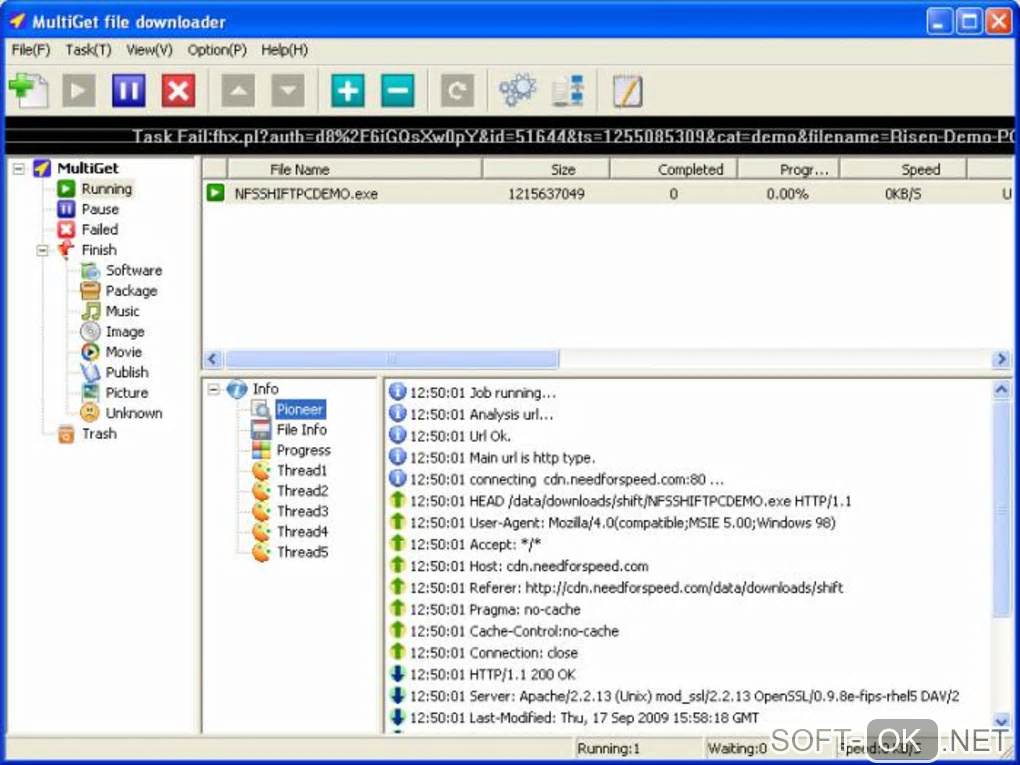1020x765 pixels.
Task: Click the Move Up arrow toolbar button
Action: point(238,90)
